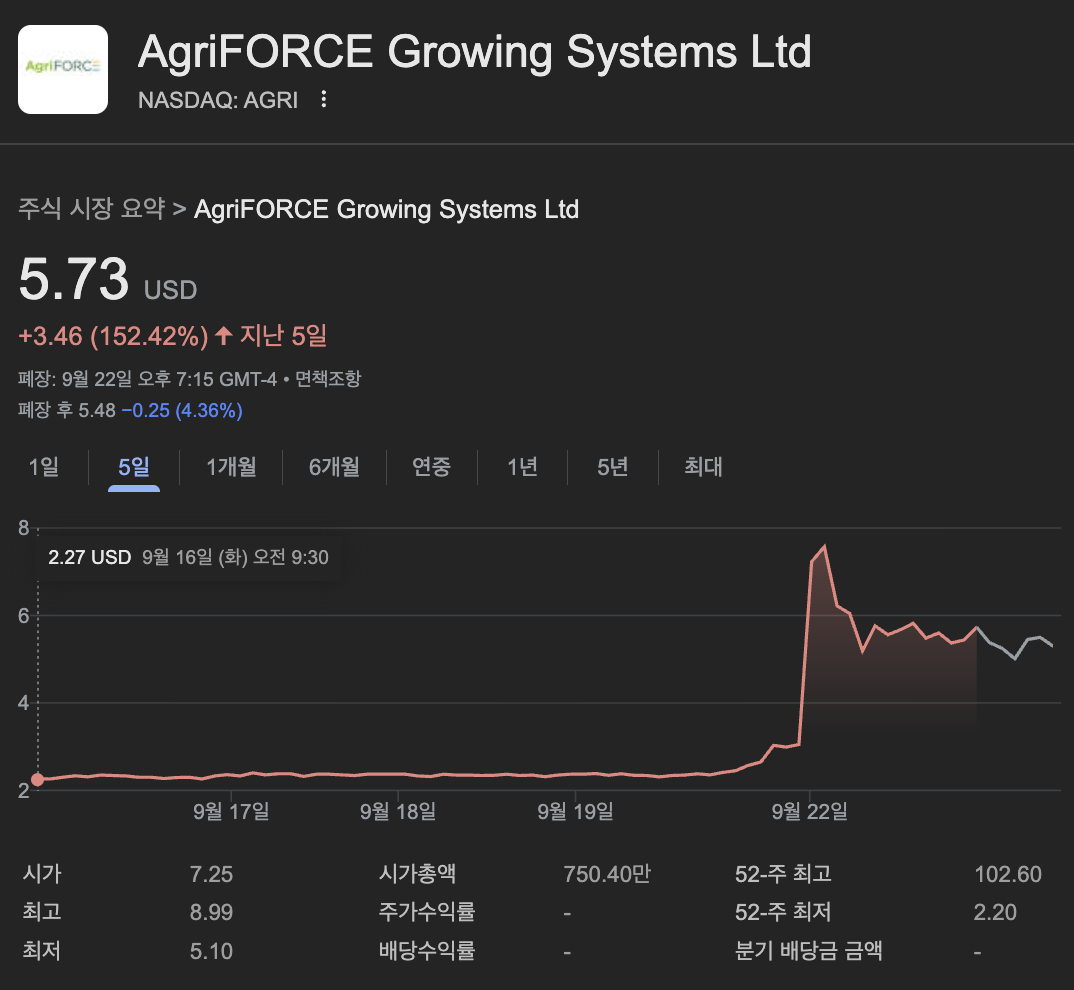Screen dimensions: 1074x990
Task: Click the upward arrow next to 지난 5일
Action: [x=224, y=336]
